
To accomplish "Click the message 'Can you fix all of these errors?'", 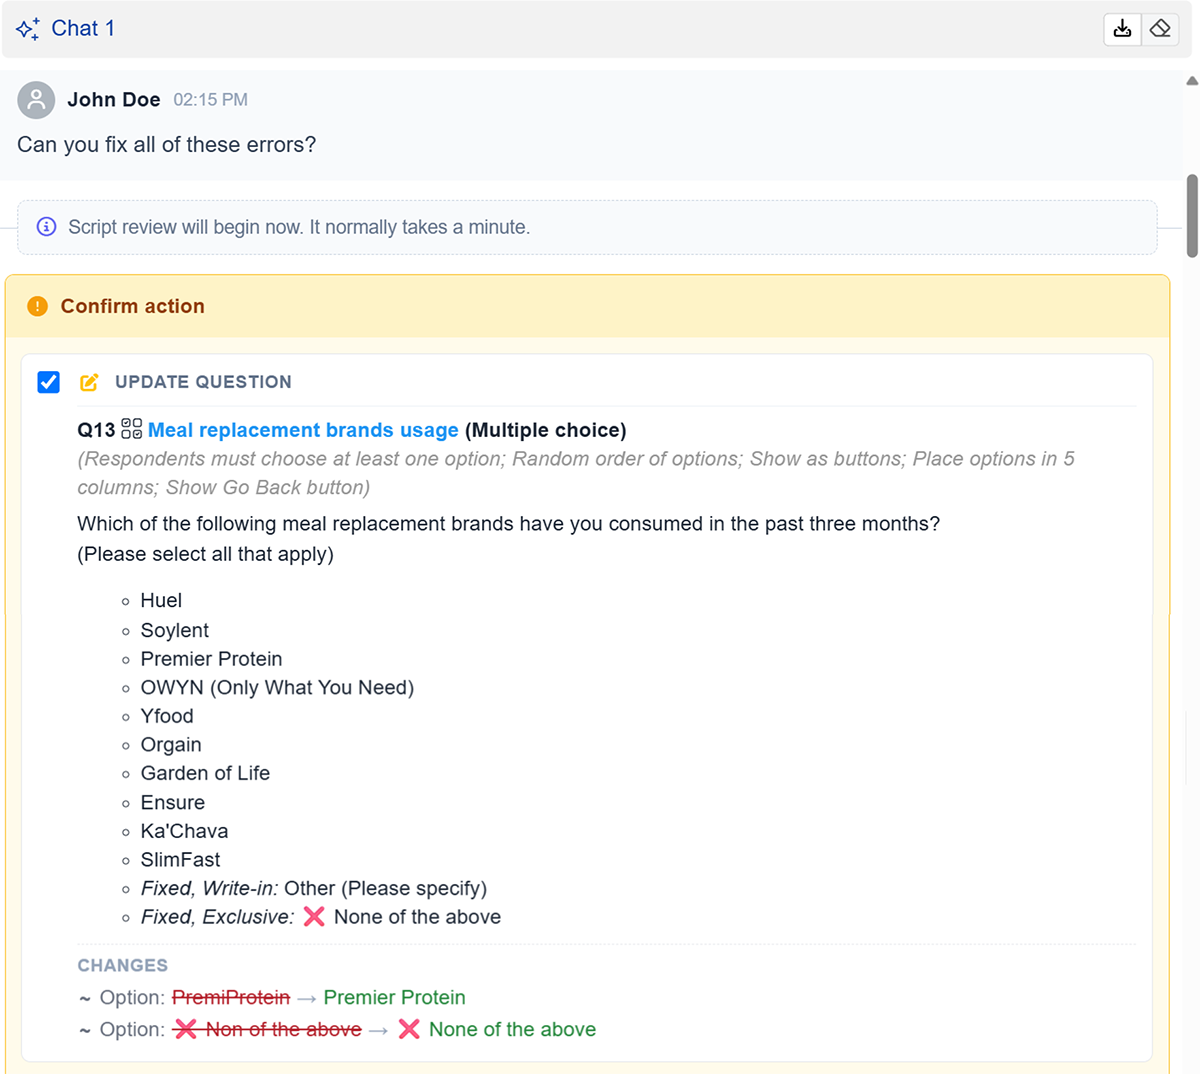I will (x=166, y=145).
